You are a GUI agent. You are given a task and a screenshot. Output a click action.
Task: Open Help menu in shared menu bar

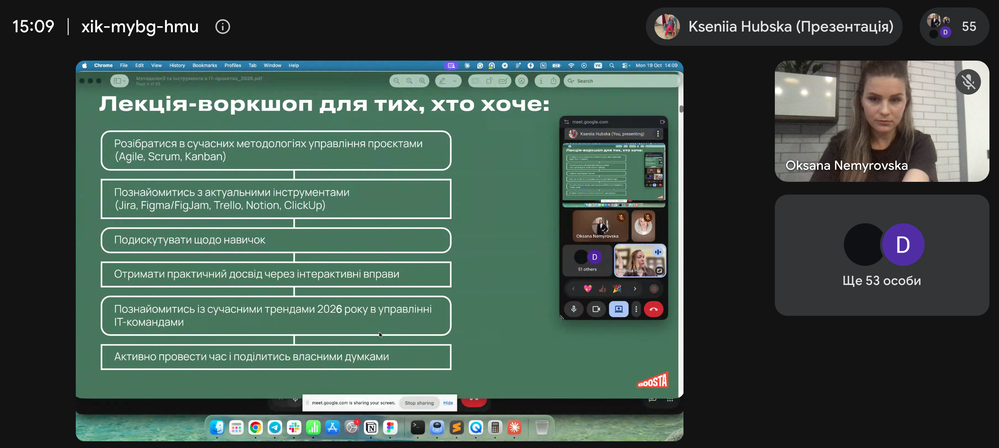294,65
